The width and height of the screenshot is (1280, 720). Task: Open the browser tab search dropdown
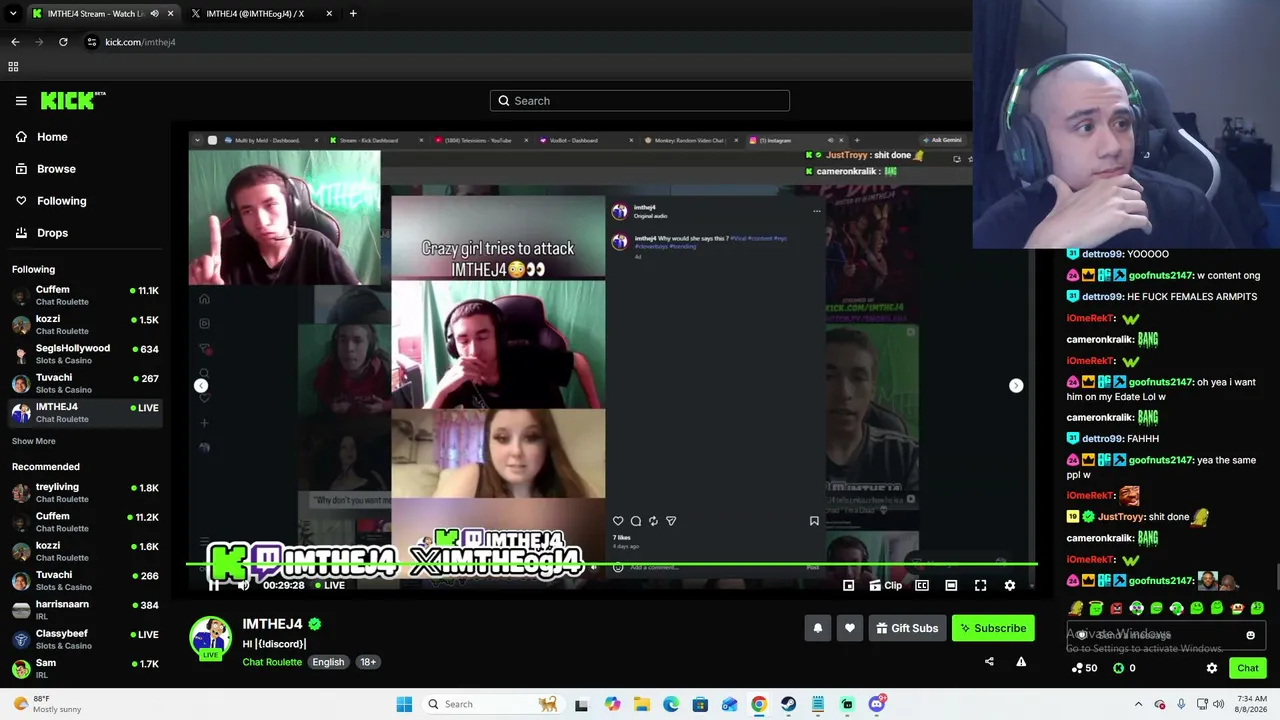coord(13,13)
